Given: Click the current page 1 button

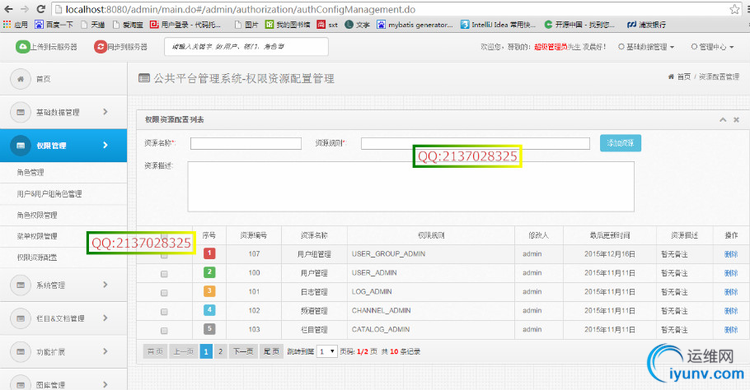Looking at the screenshot, I should (206, 352).
